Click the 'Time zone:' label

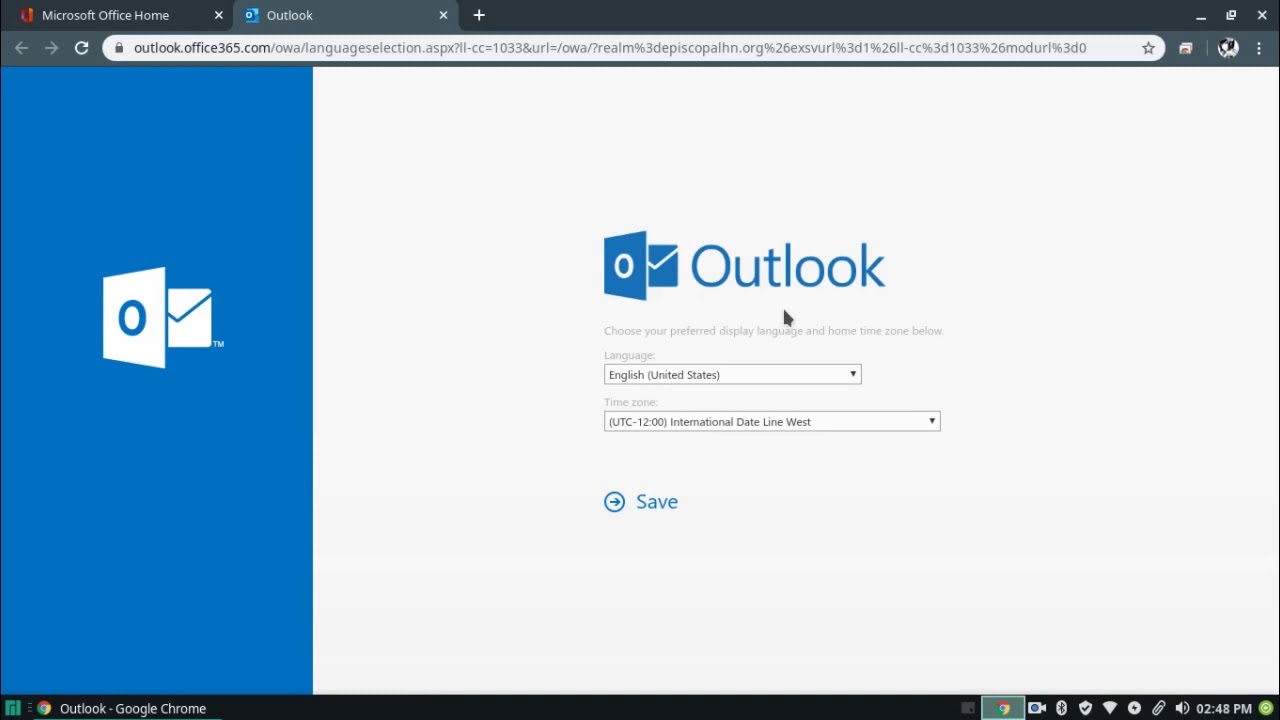click(630, 402)
